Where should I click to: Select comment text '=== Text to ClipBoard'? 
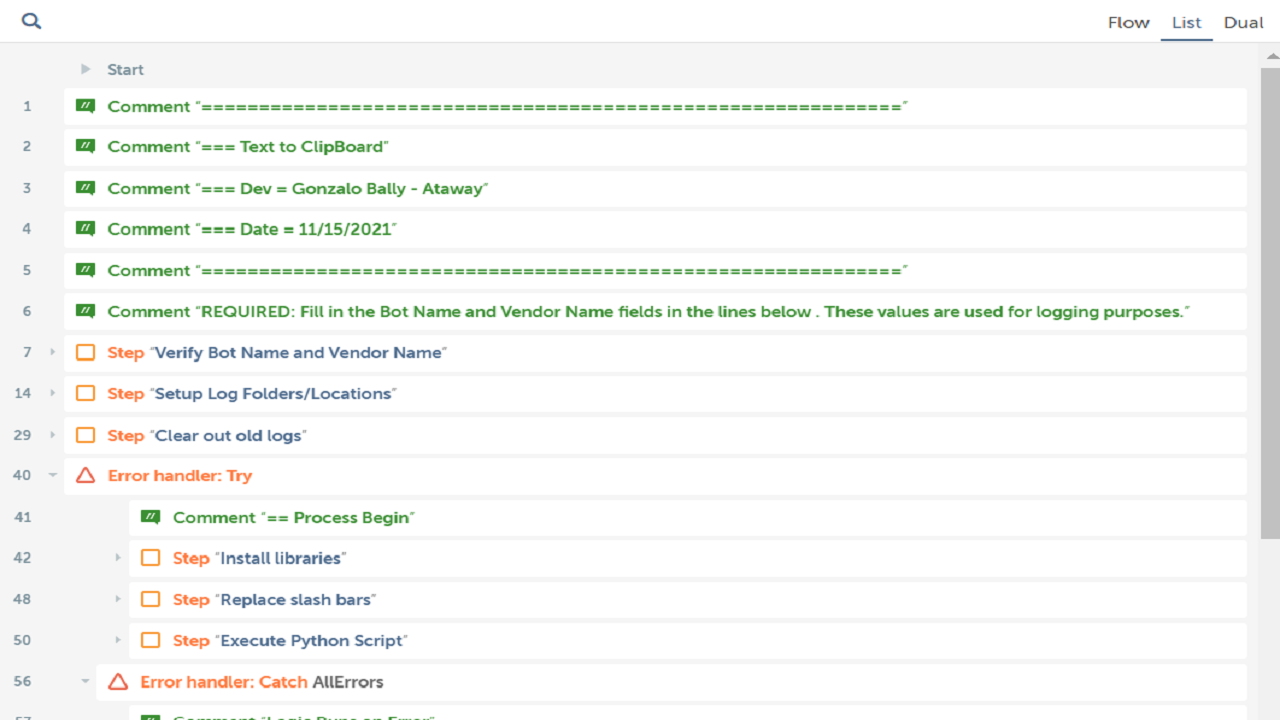point(292,147)
